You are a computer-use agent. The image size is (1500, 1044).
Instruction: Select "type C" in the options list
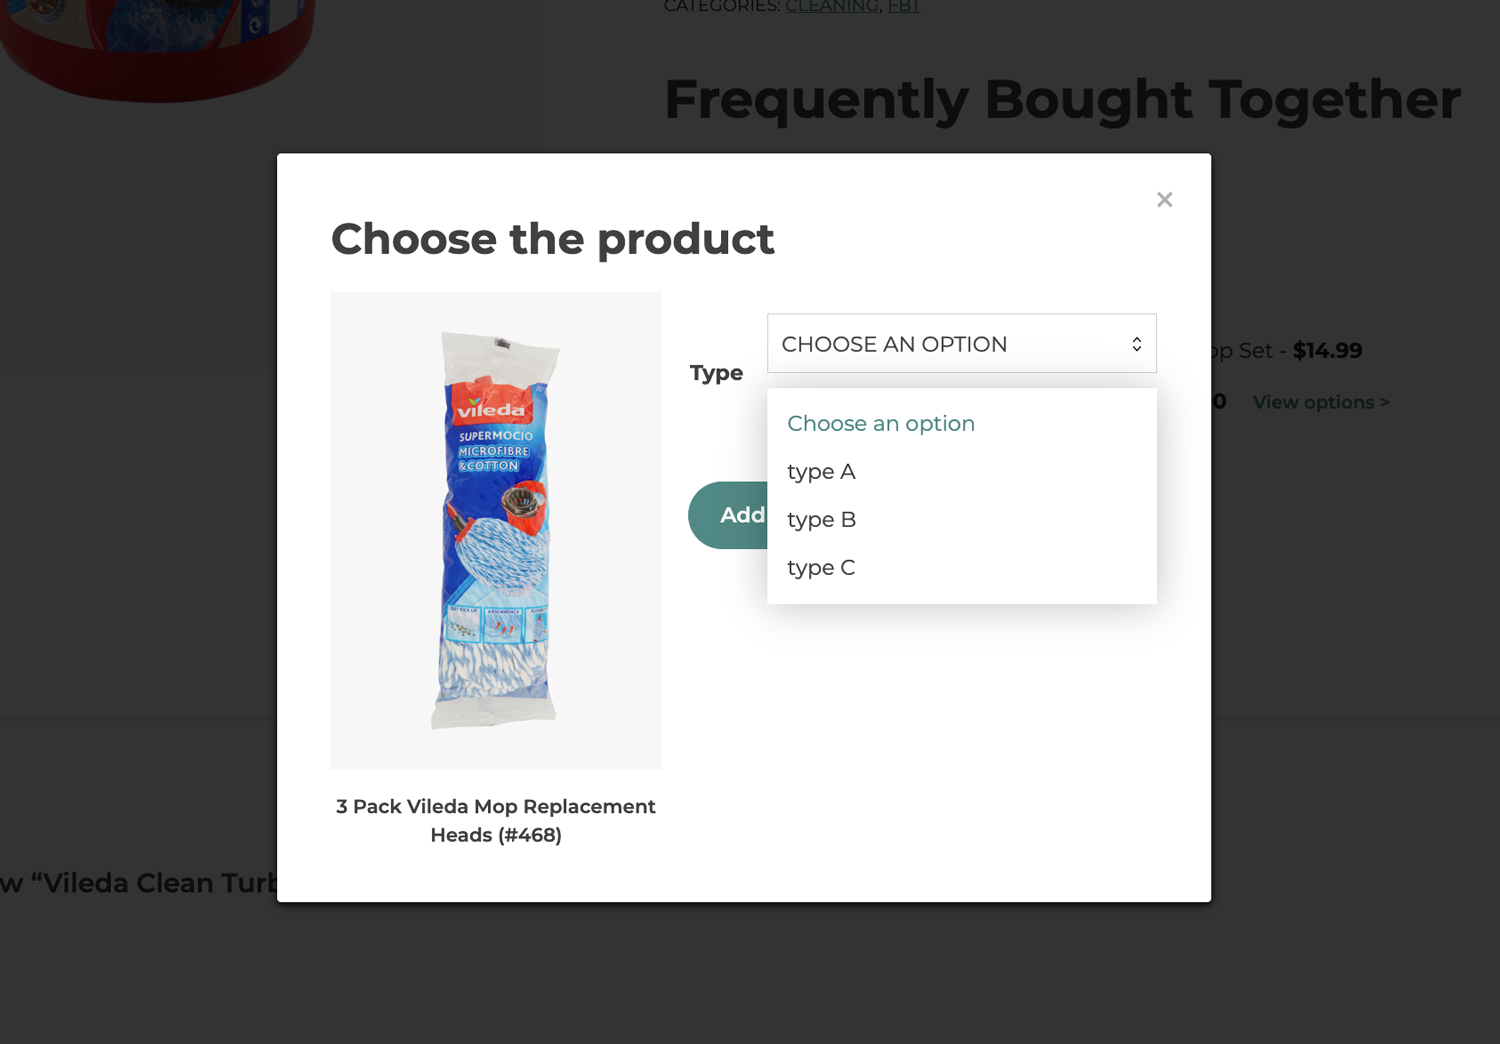[x=821, y=568]
